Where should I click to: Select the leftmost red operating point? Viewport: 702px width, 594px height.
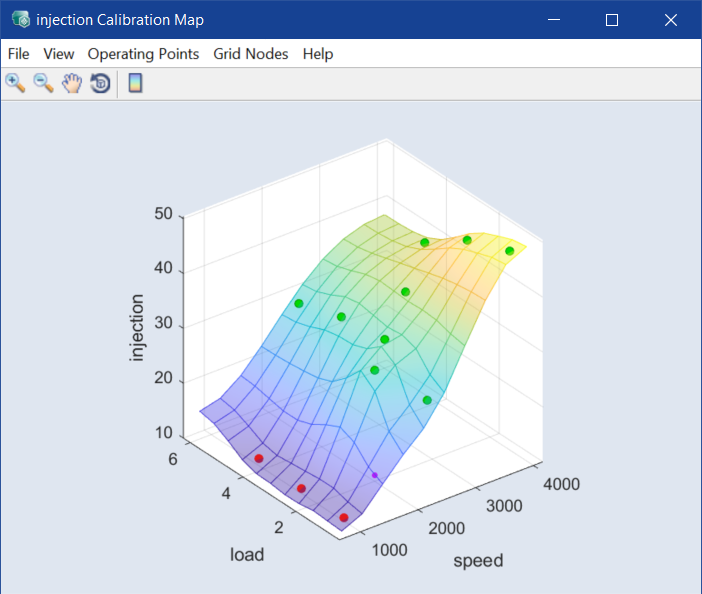tap(259, 458)
